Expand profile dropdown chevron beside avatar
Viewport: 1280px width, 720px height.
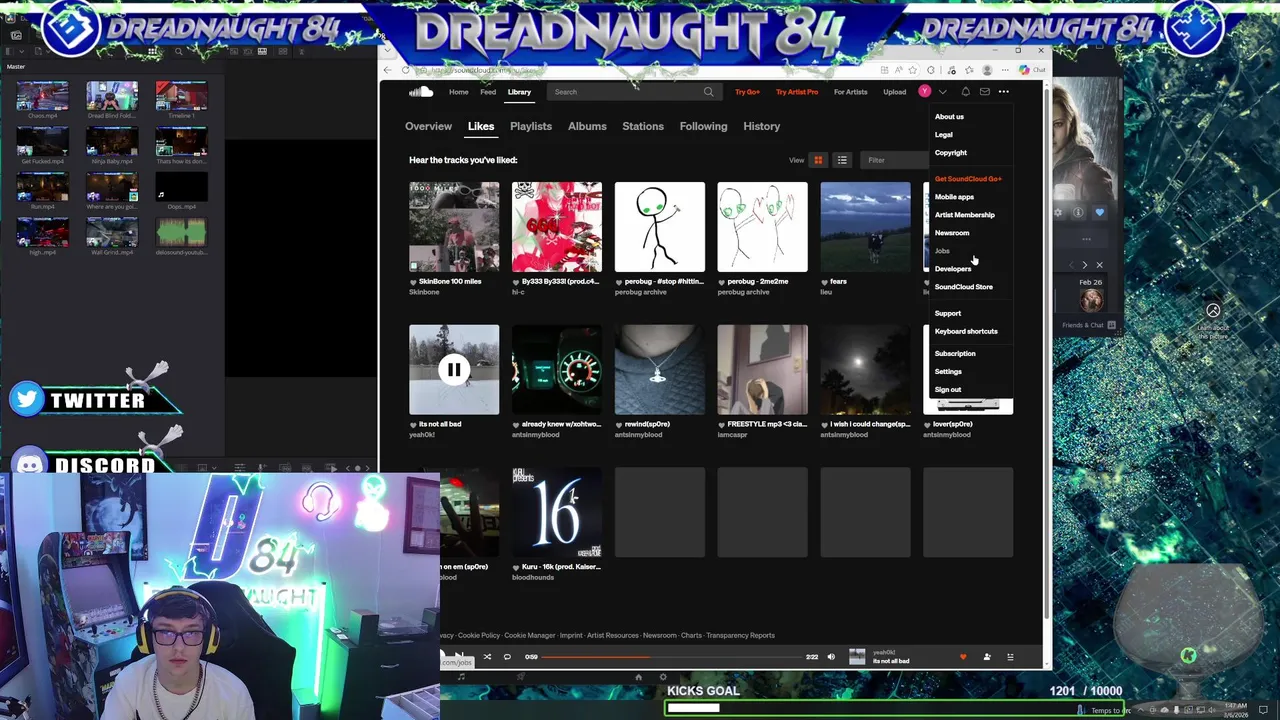coord(942,92)
